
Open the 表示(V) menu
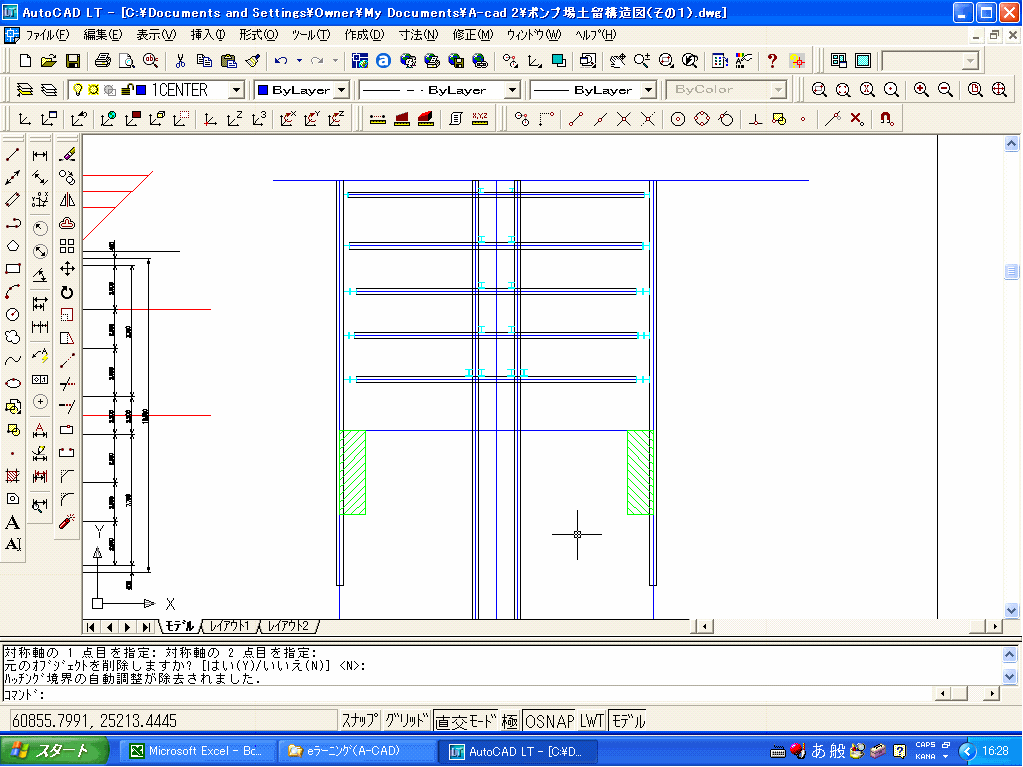click(156, 35)
